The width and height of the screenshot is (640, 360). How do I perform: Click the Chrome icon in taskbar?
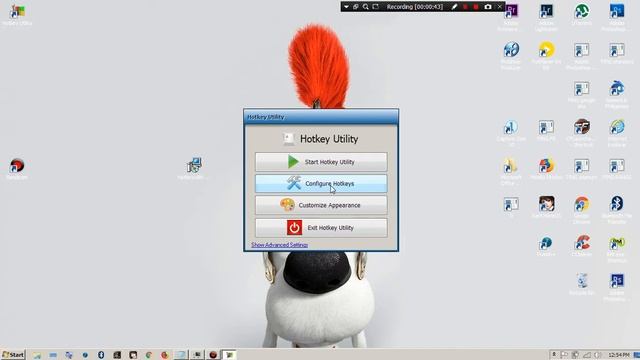click(149, 355)
